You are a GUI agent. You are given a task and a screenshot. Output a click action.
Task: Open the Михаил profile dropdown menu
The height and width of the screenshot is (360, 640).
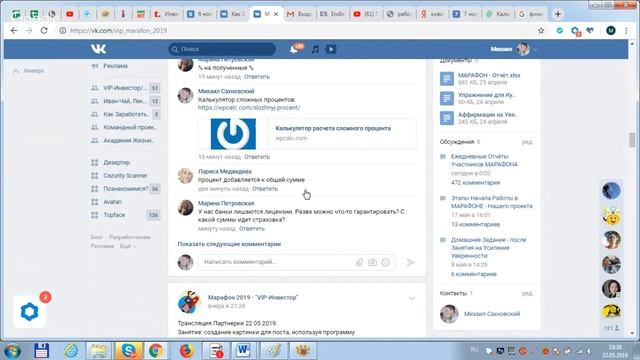point(513,49)
